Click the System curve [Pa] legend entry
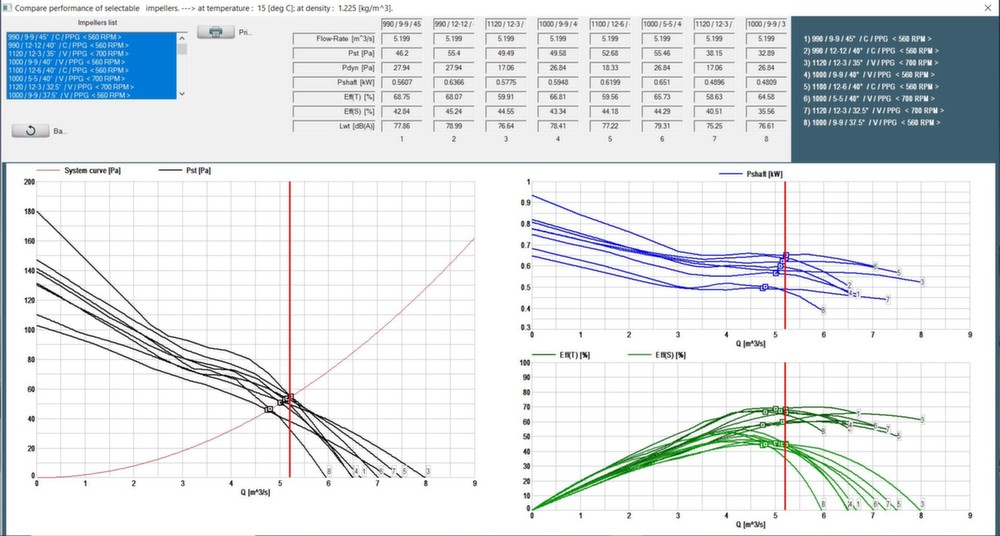 click(x=79, y=171)
